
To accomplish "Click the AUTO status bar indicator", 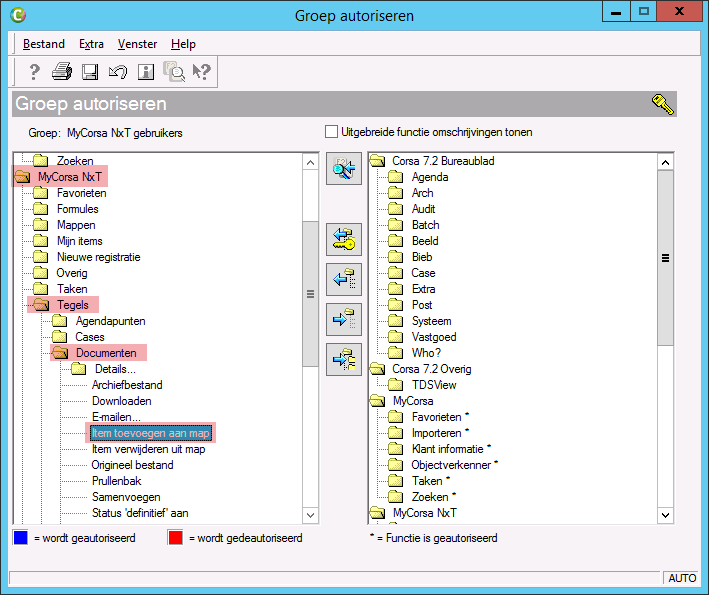I will click(682, 578).
